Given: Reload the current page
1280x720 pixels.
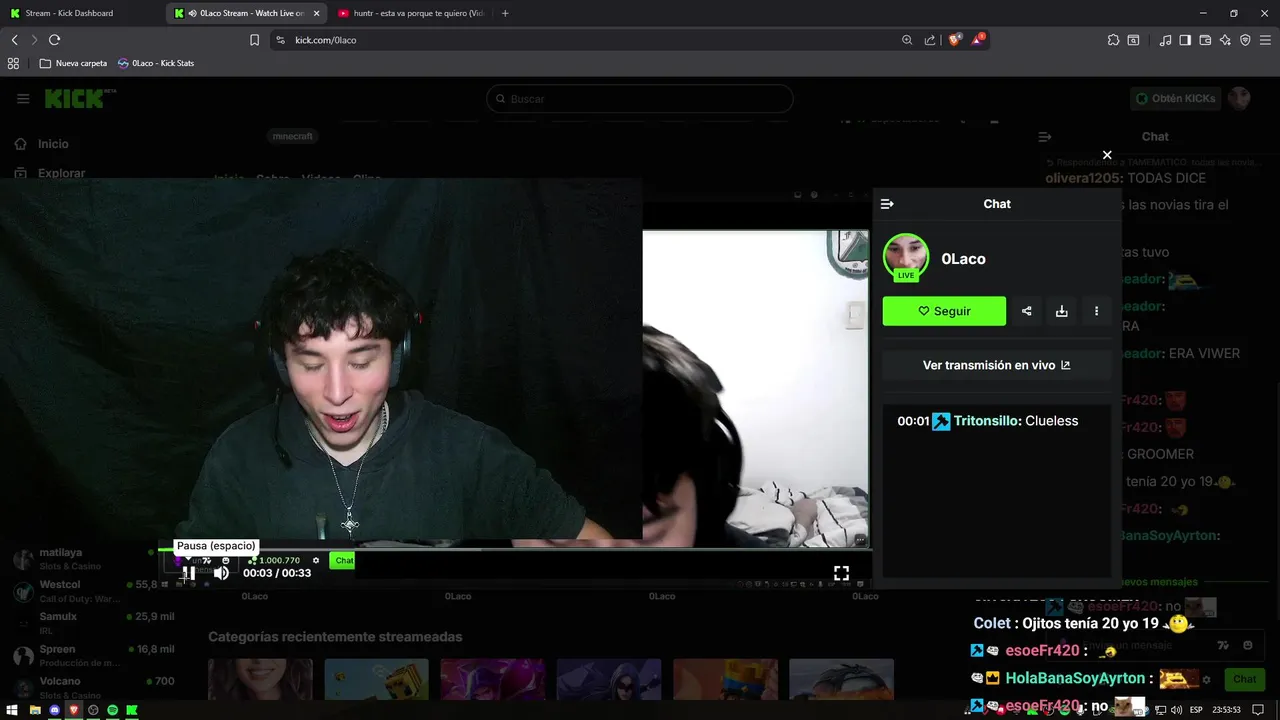Looking at the screenshot, I should pyautogui.click(x=54, y=40).
